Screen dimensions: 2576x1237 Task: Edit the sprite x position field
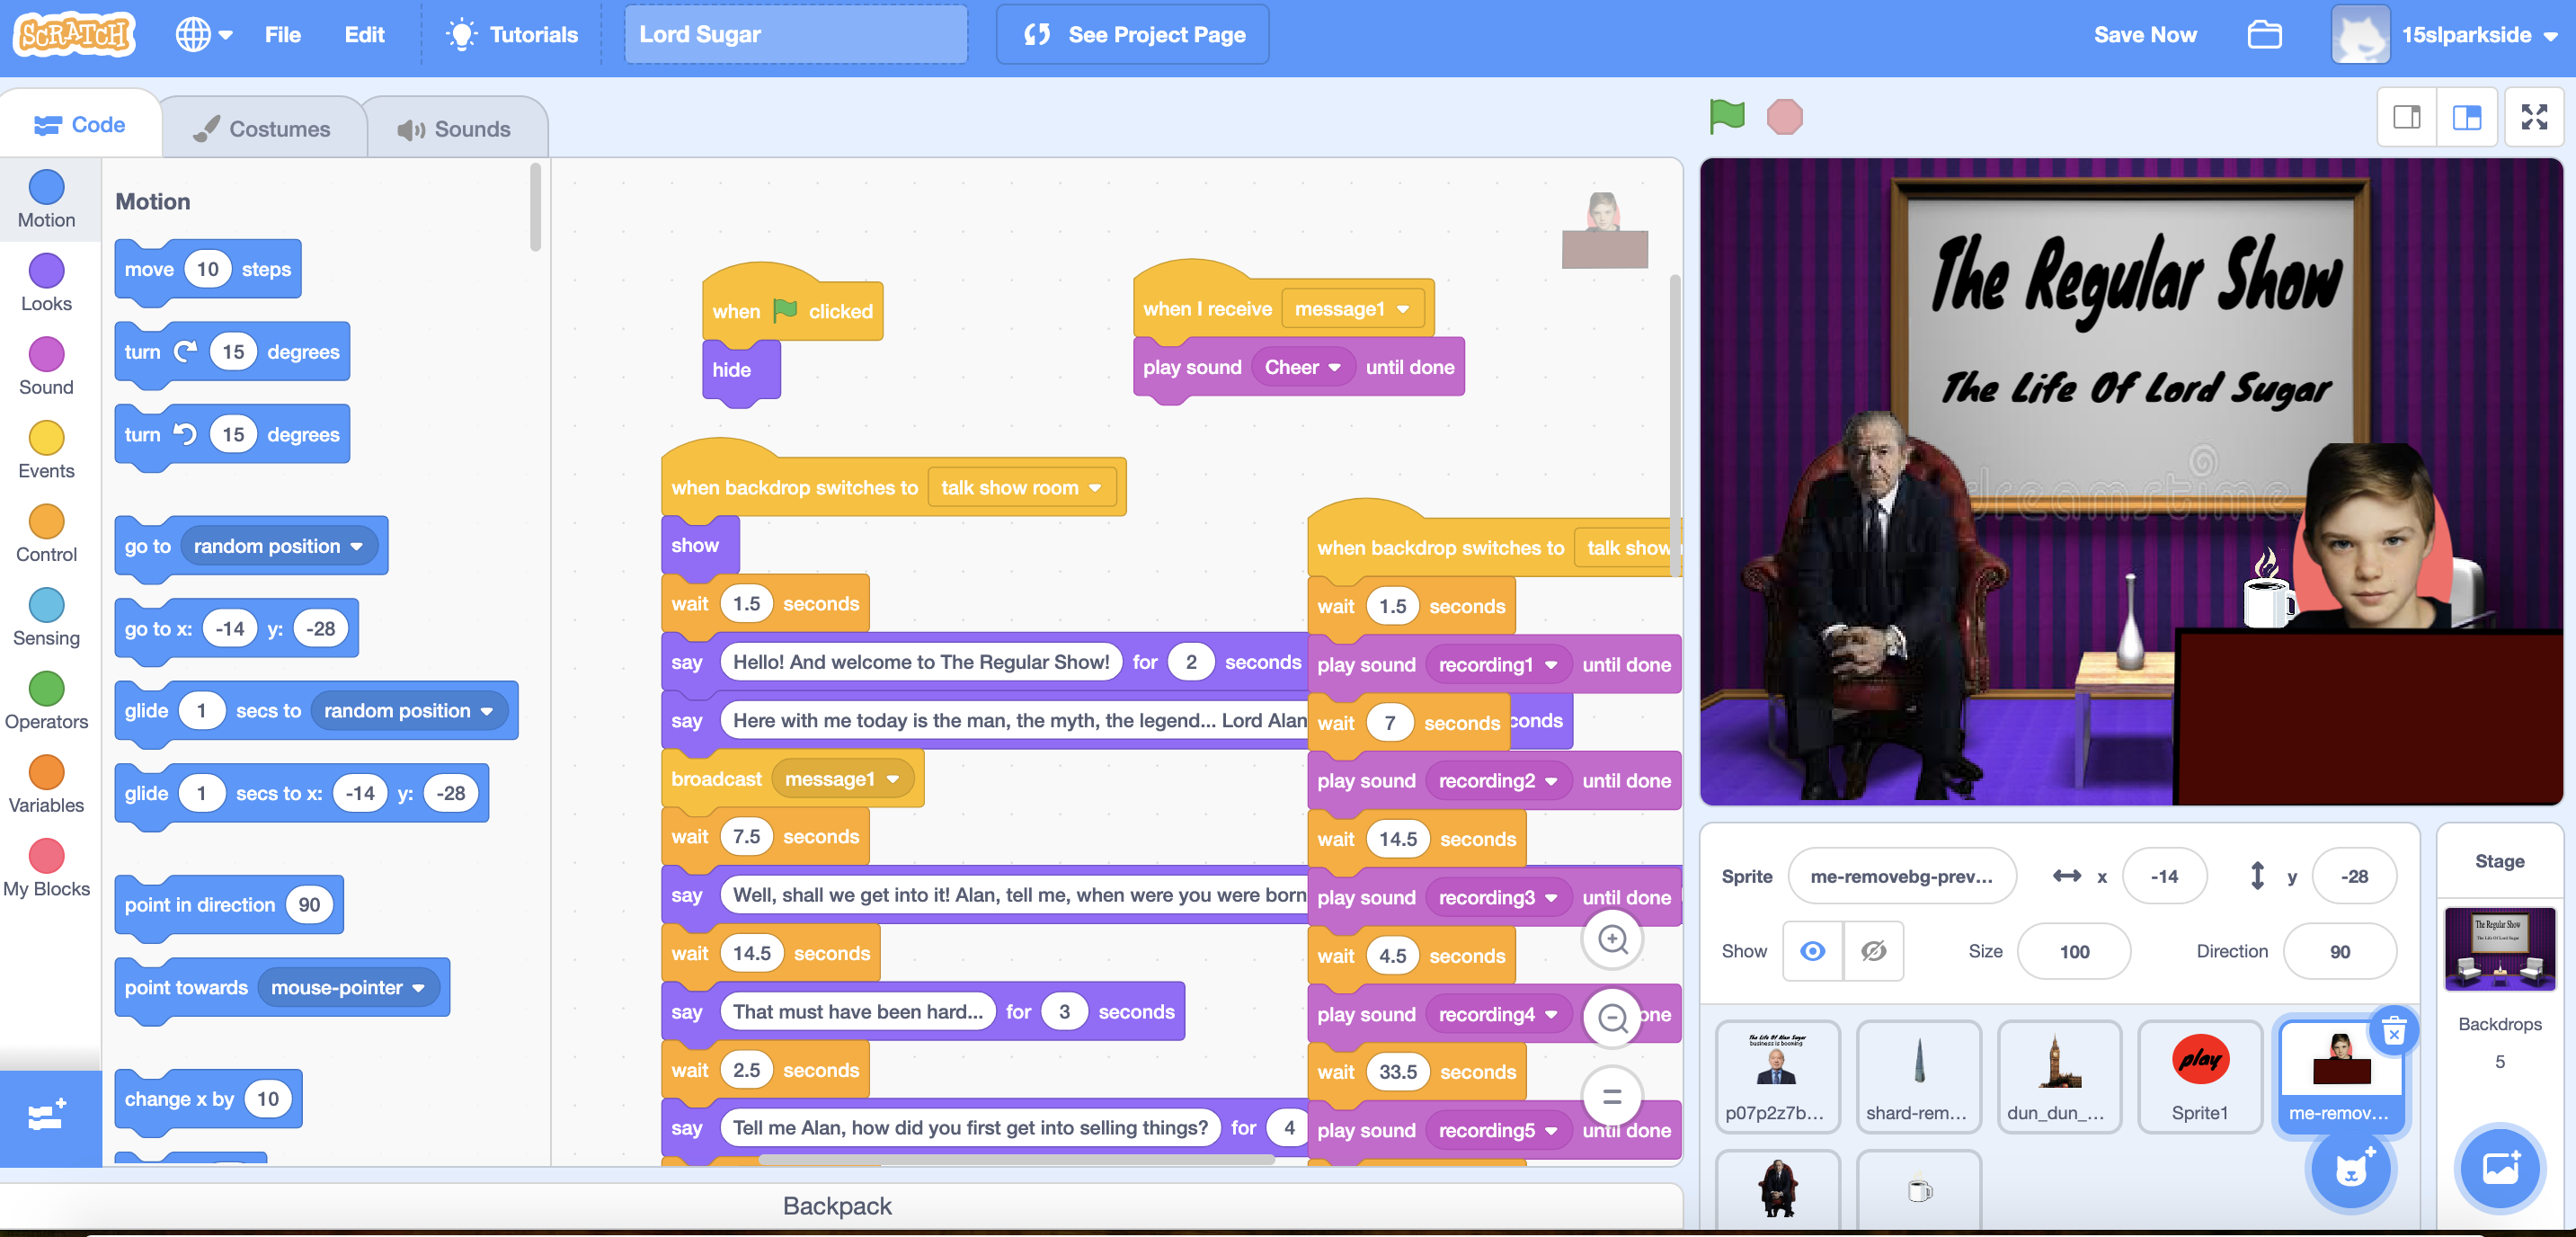pyautogui.click(x=2164, y=876)
